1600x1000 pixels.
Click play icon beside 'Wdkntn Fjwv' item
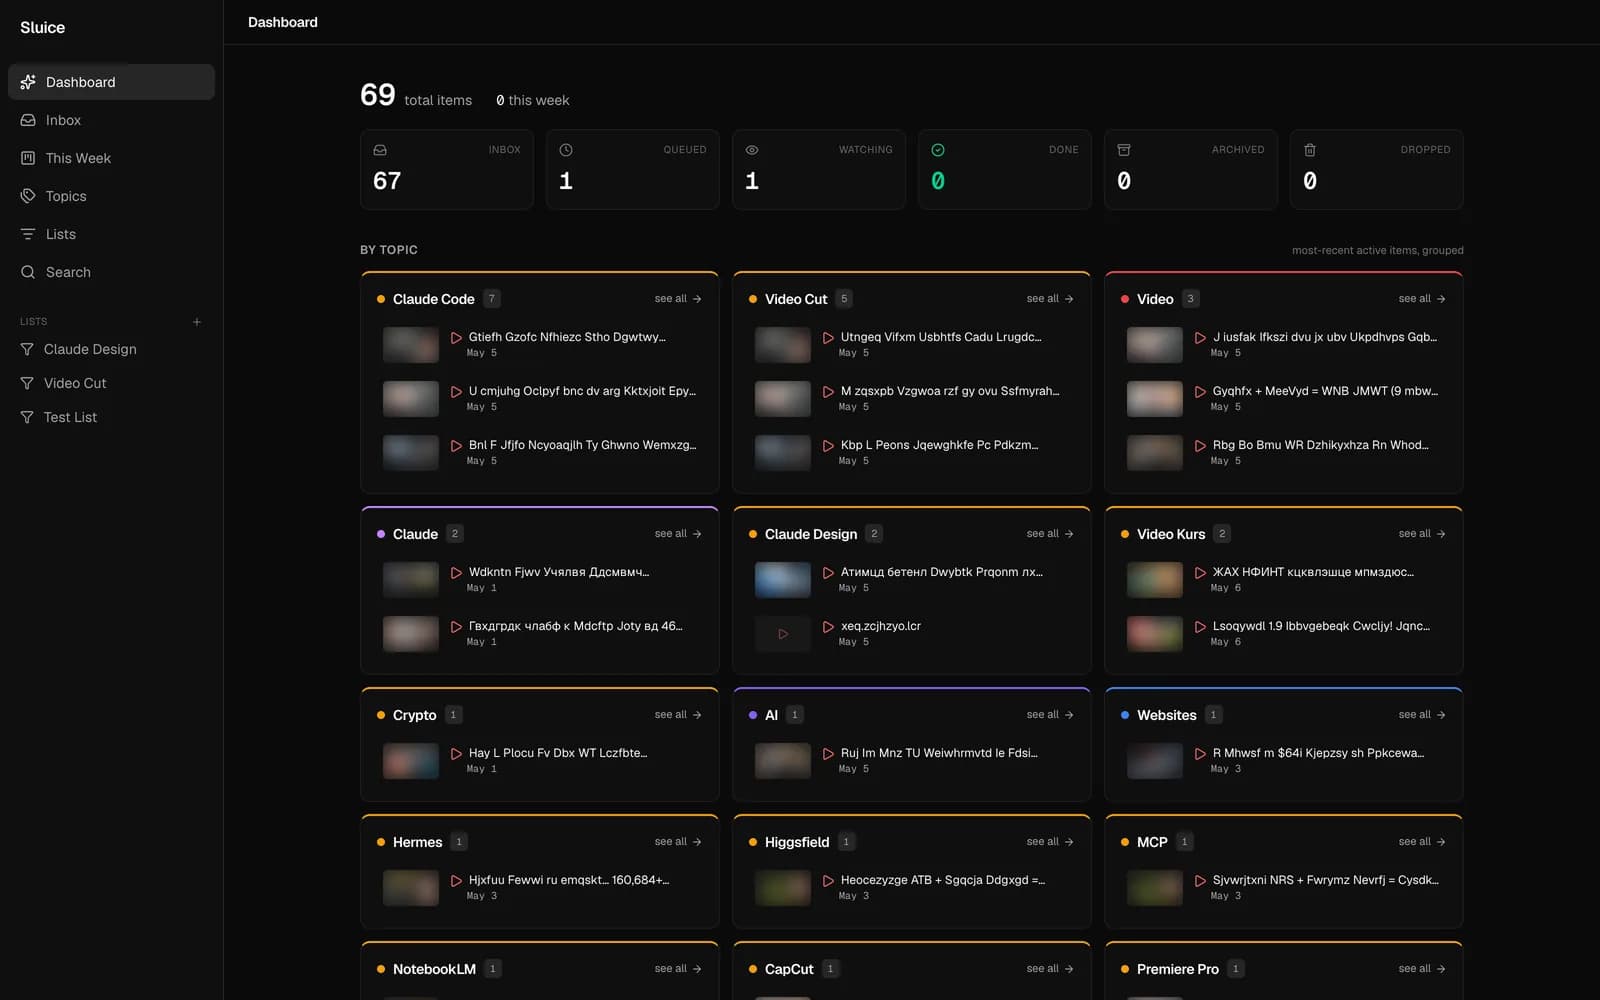pos(456,573)
